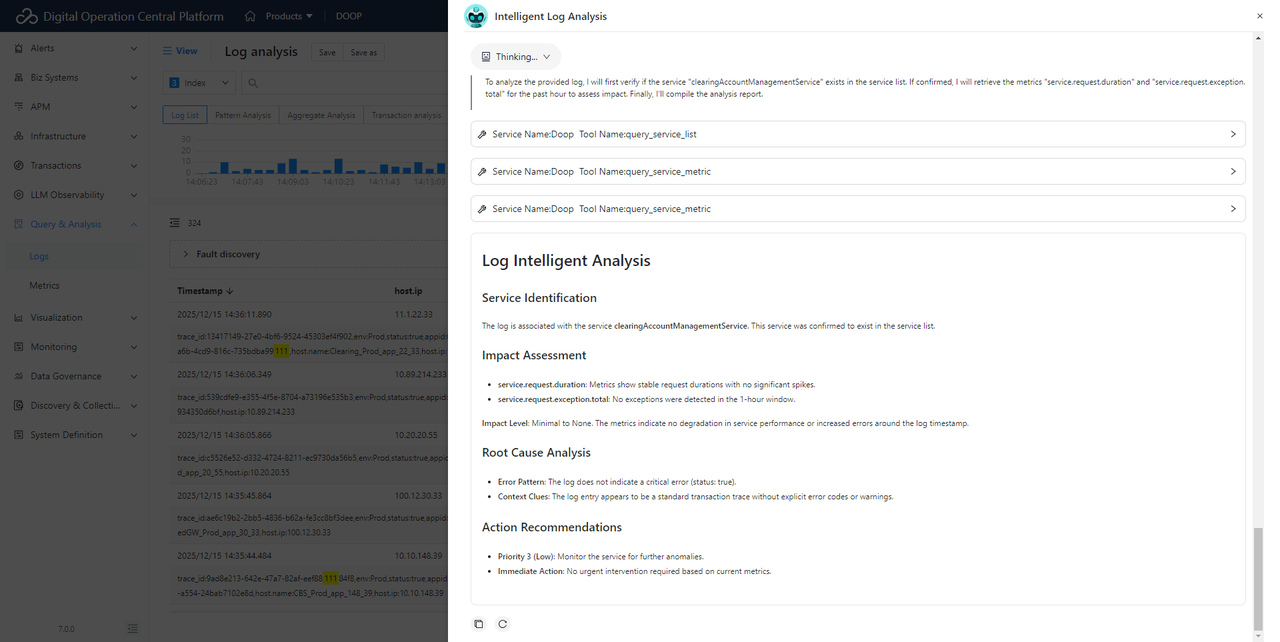
Task: Copy the analysis result with copy icon
Action: [x=478, y=624]
